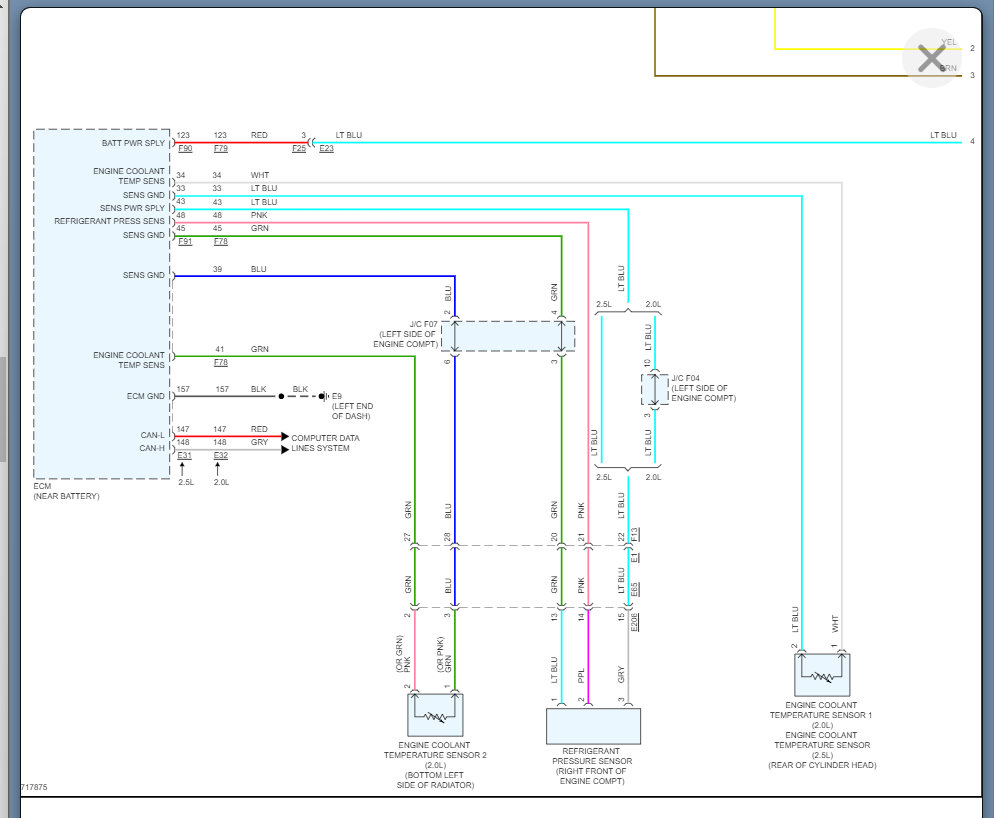Select the CAN-L label
This screenshot has height=818, width=994.
[152, 436]
